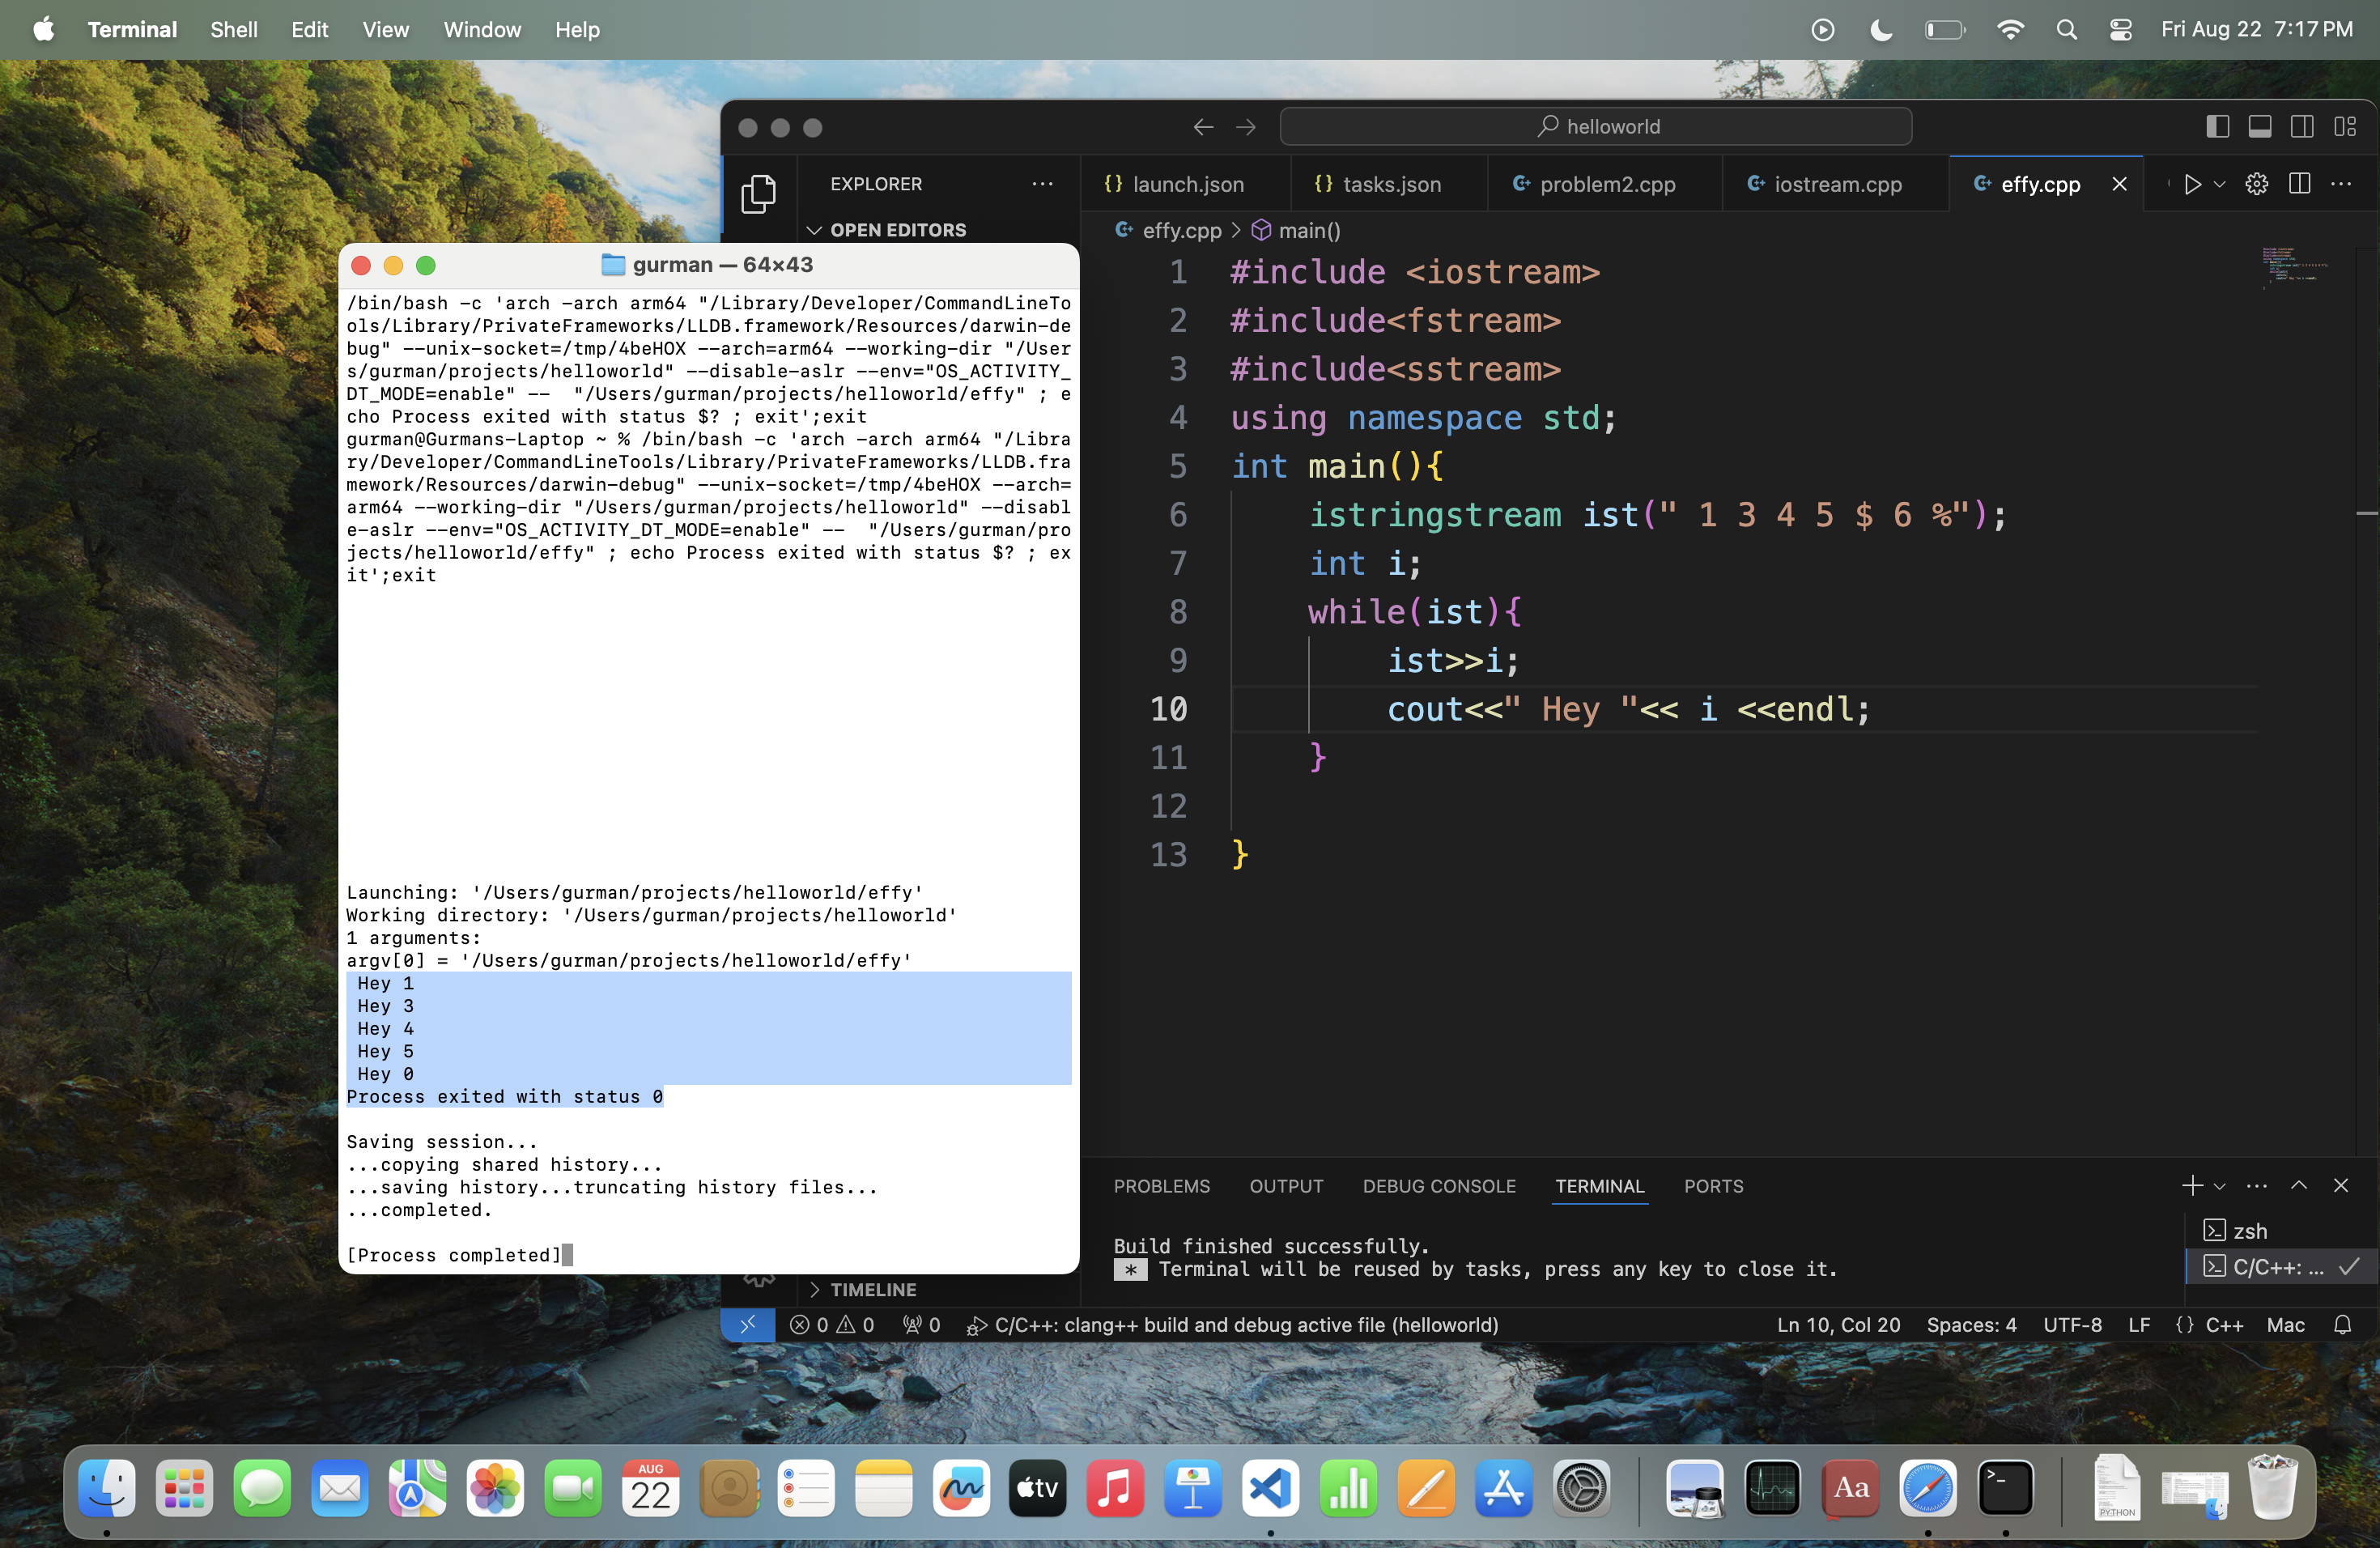Open Wi-Fi menu in the menu bar
This screenshot has height=1548, width=2380.
(x=2009, y=29)
